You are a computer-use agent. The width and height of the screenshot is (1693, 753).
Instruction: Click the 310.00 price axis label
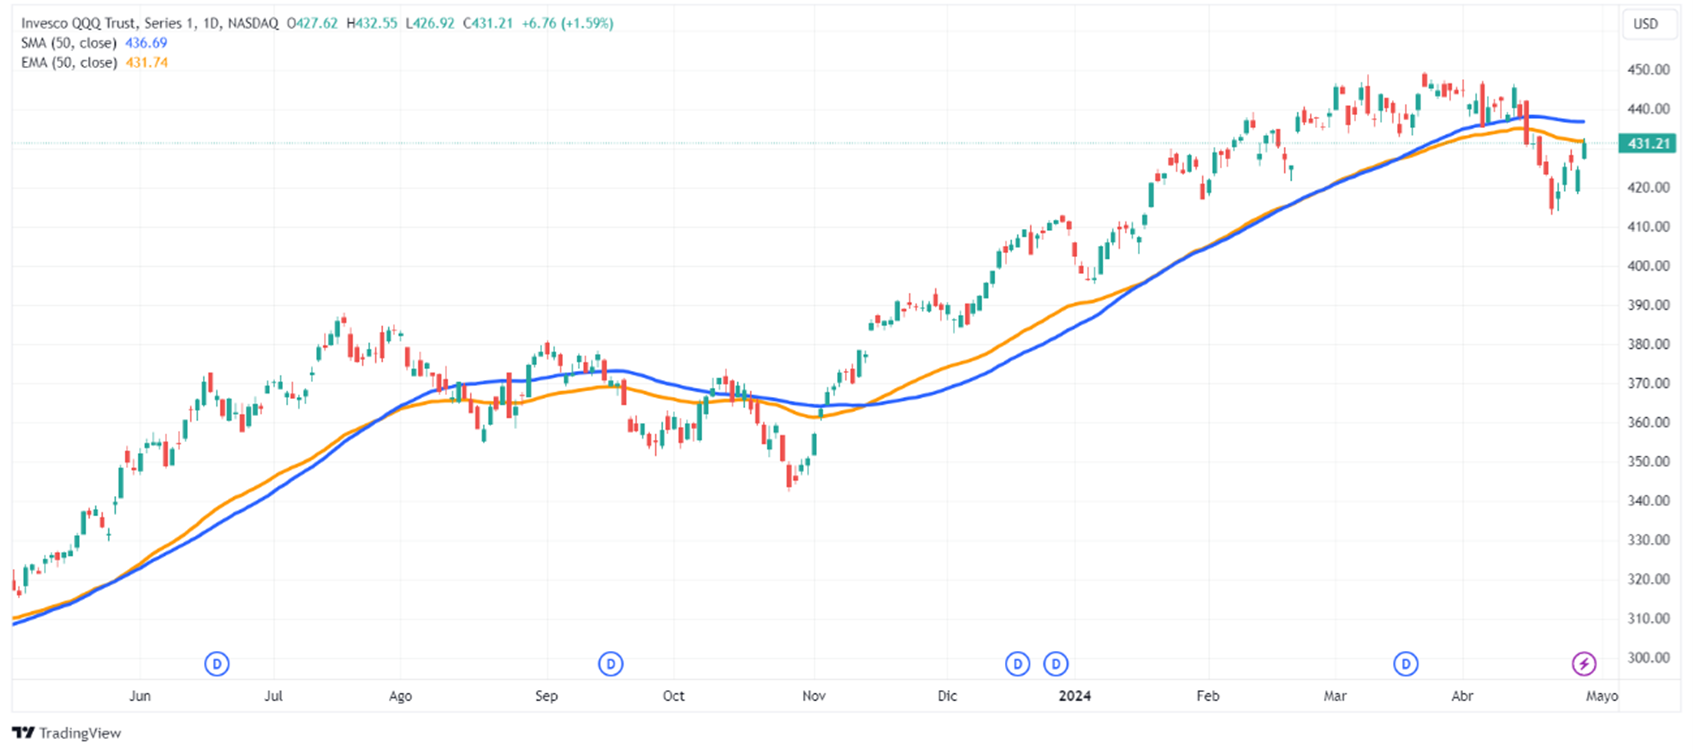click(x=1649, y=618)
